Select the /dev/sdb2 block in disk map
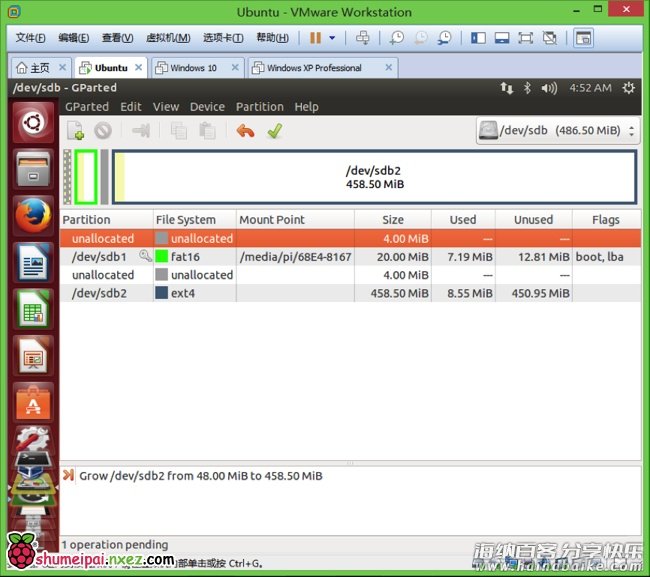 374,177
